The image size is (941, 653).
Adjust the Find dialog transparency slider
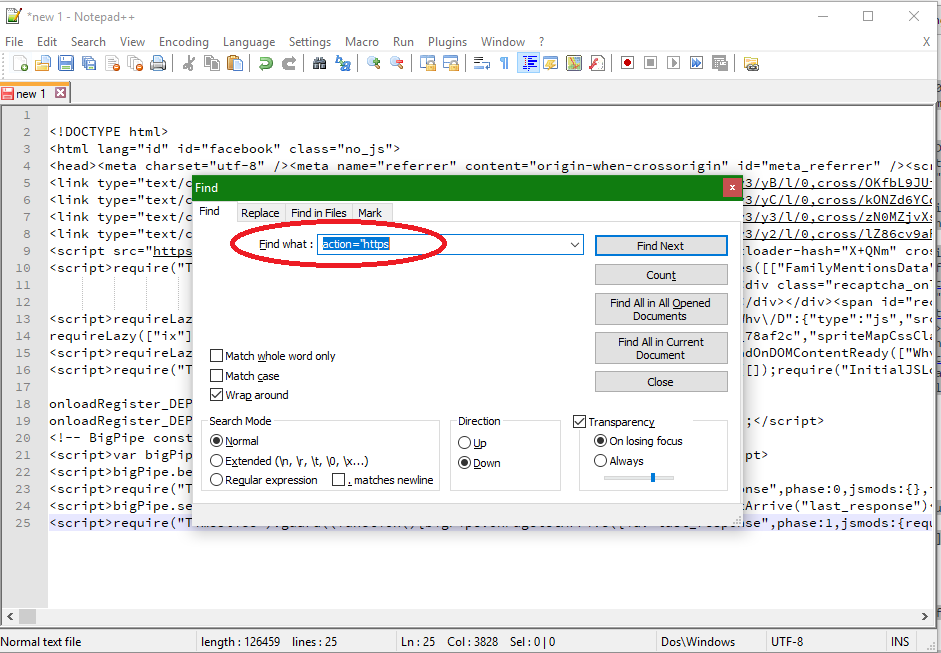(653, 478)
